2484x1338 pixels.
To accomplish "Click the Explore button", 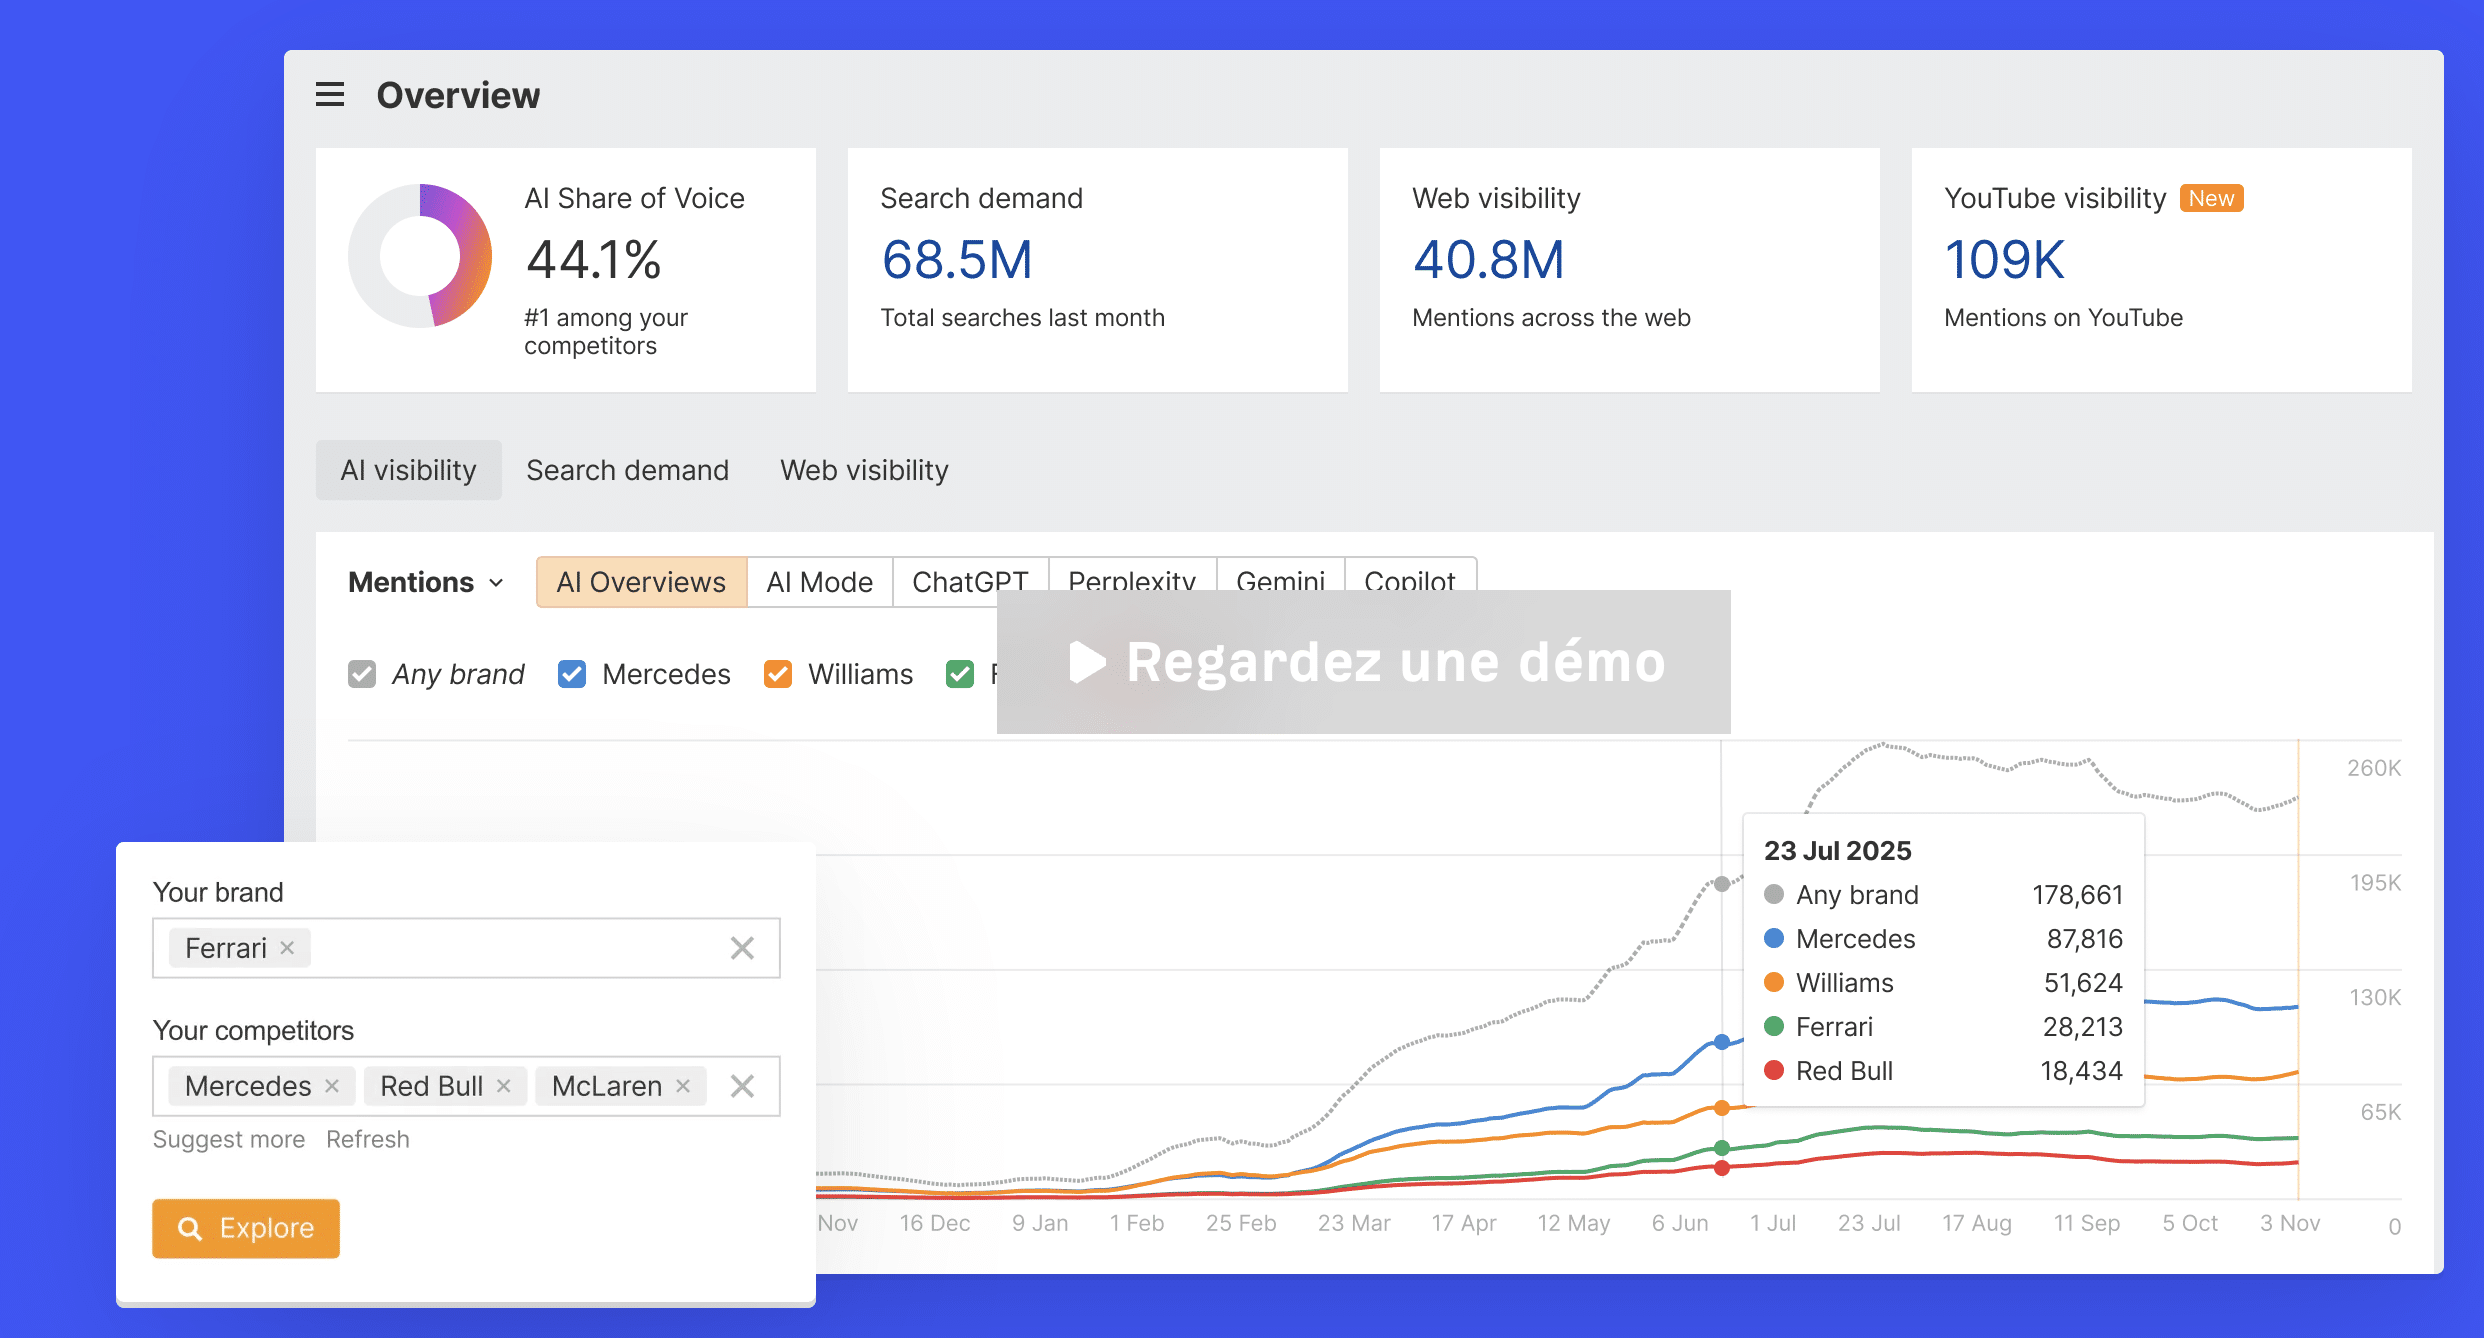I will (x=245, y=1228).
